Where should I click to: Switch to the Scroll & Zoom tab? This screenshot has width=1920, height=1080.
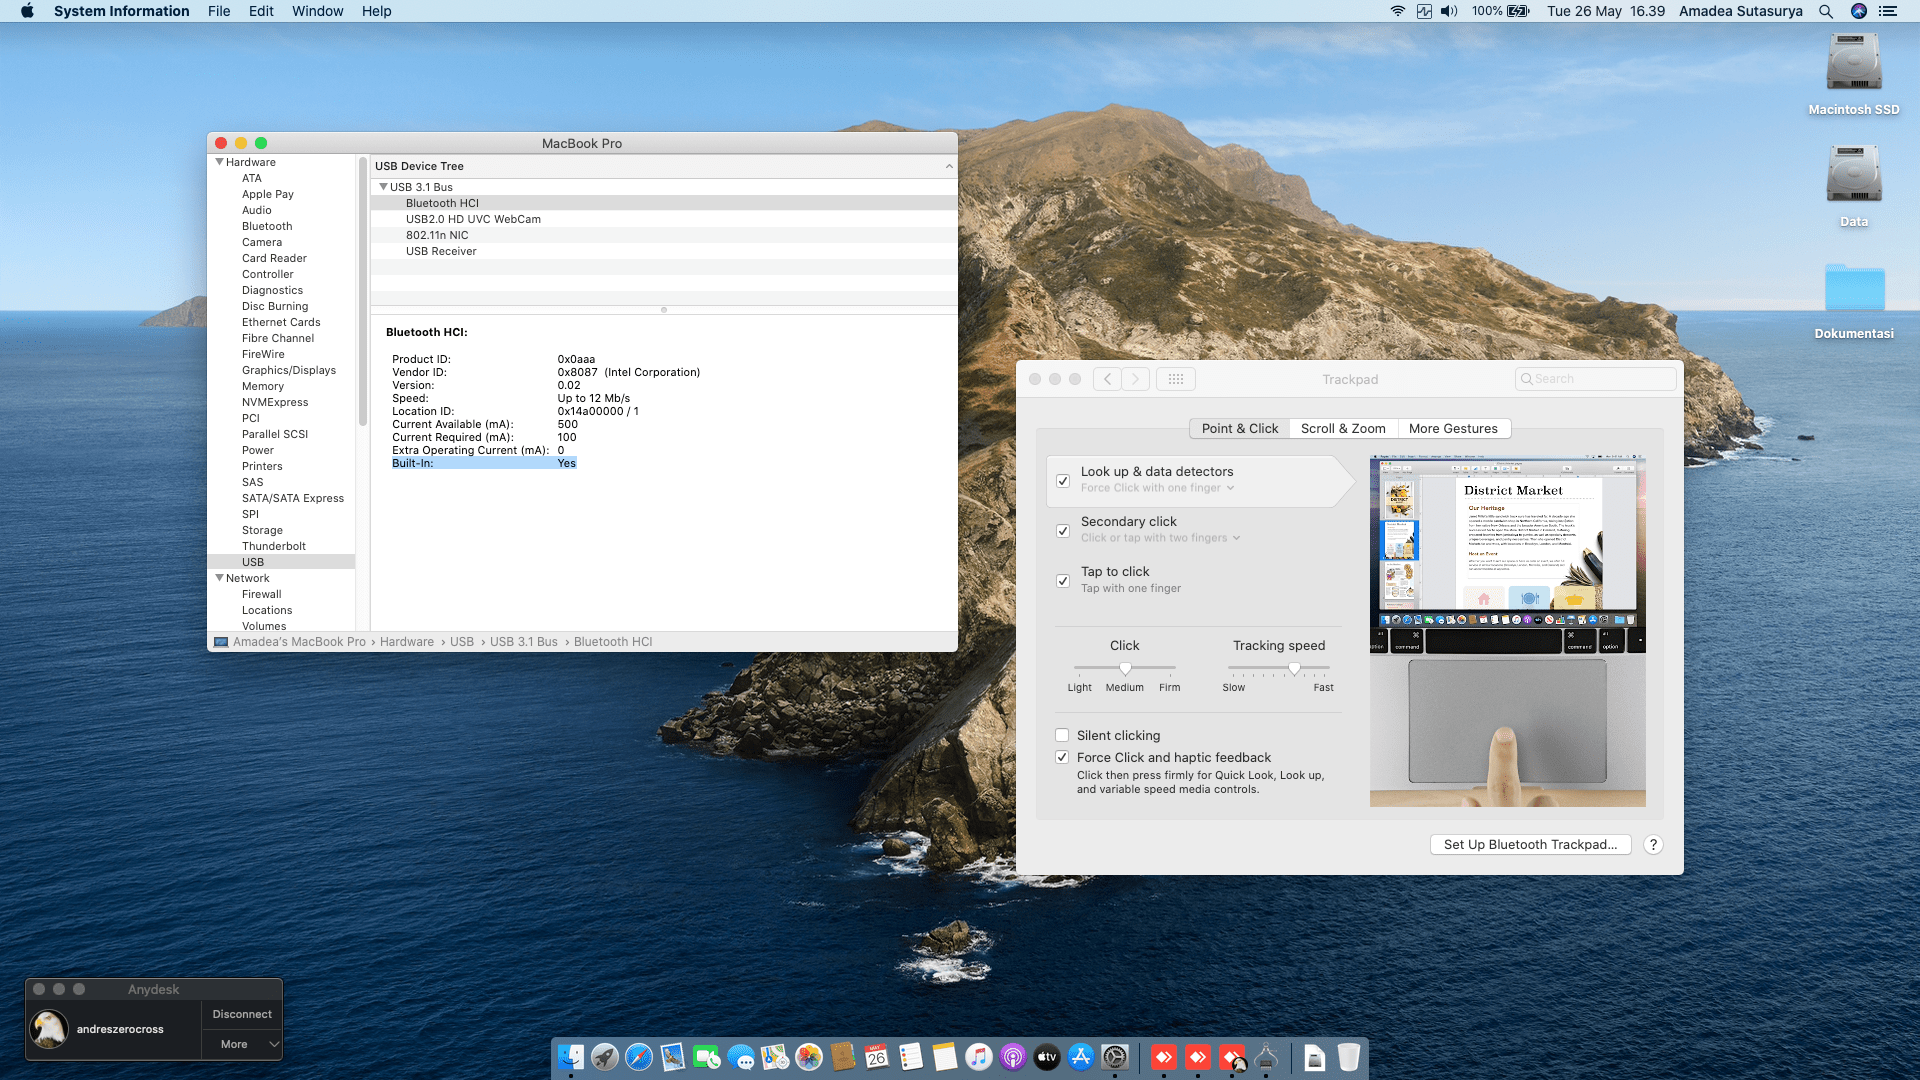[1342, 429]
